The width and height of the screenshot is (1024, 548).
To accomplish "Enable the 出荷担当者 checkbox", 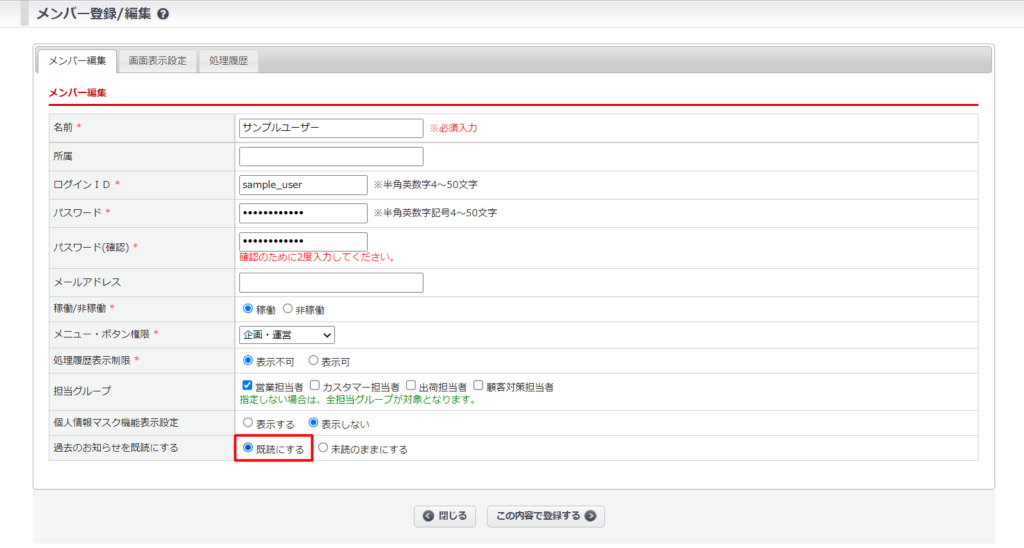I will (411, 386).
